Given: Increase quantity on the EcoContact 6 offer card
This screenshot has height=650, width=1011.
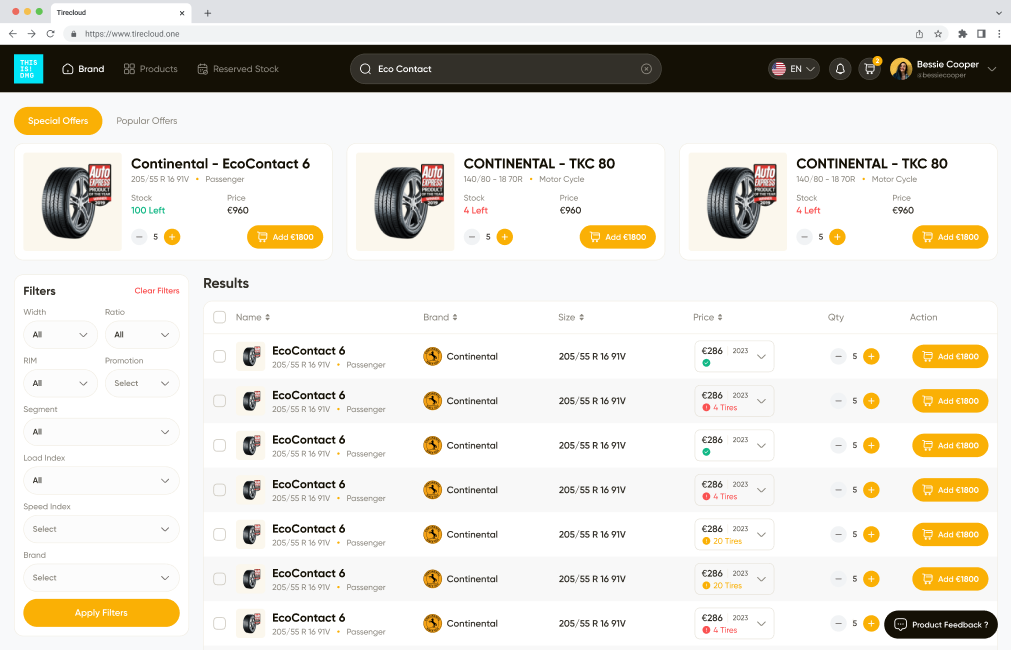Looking at the screenshot, I should [x=172, y=237].
